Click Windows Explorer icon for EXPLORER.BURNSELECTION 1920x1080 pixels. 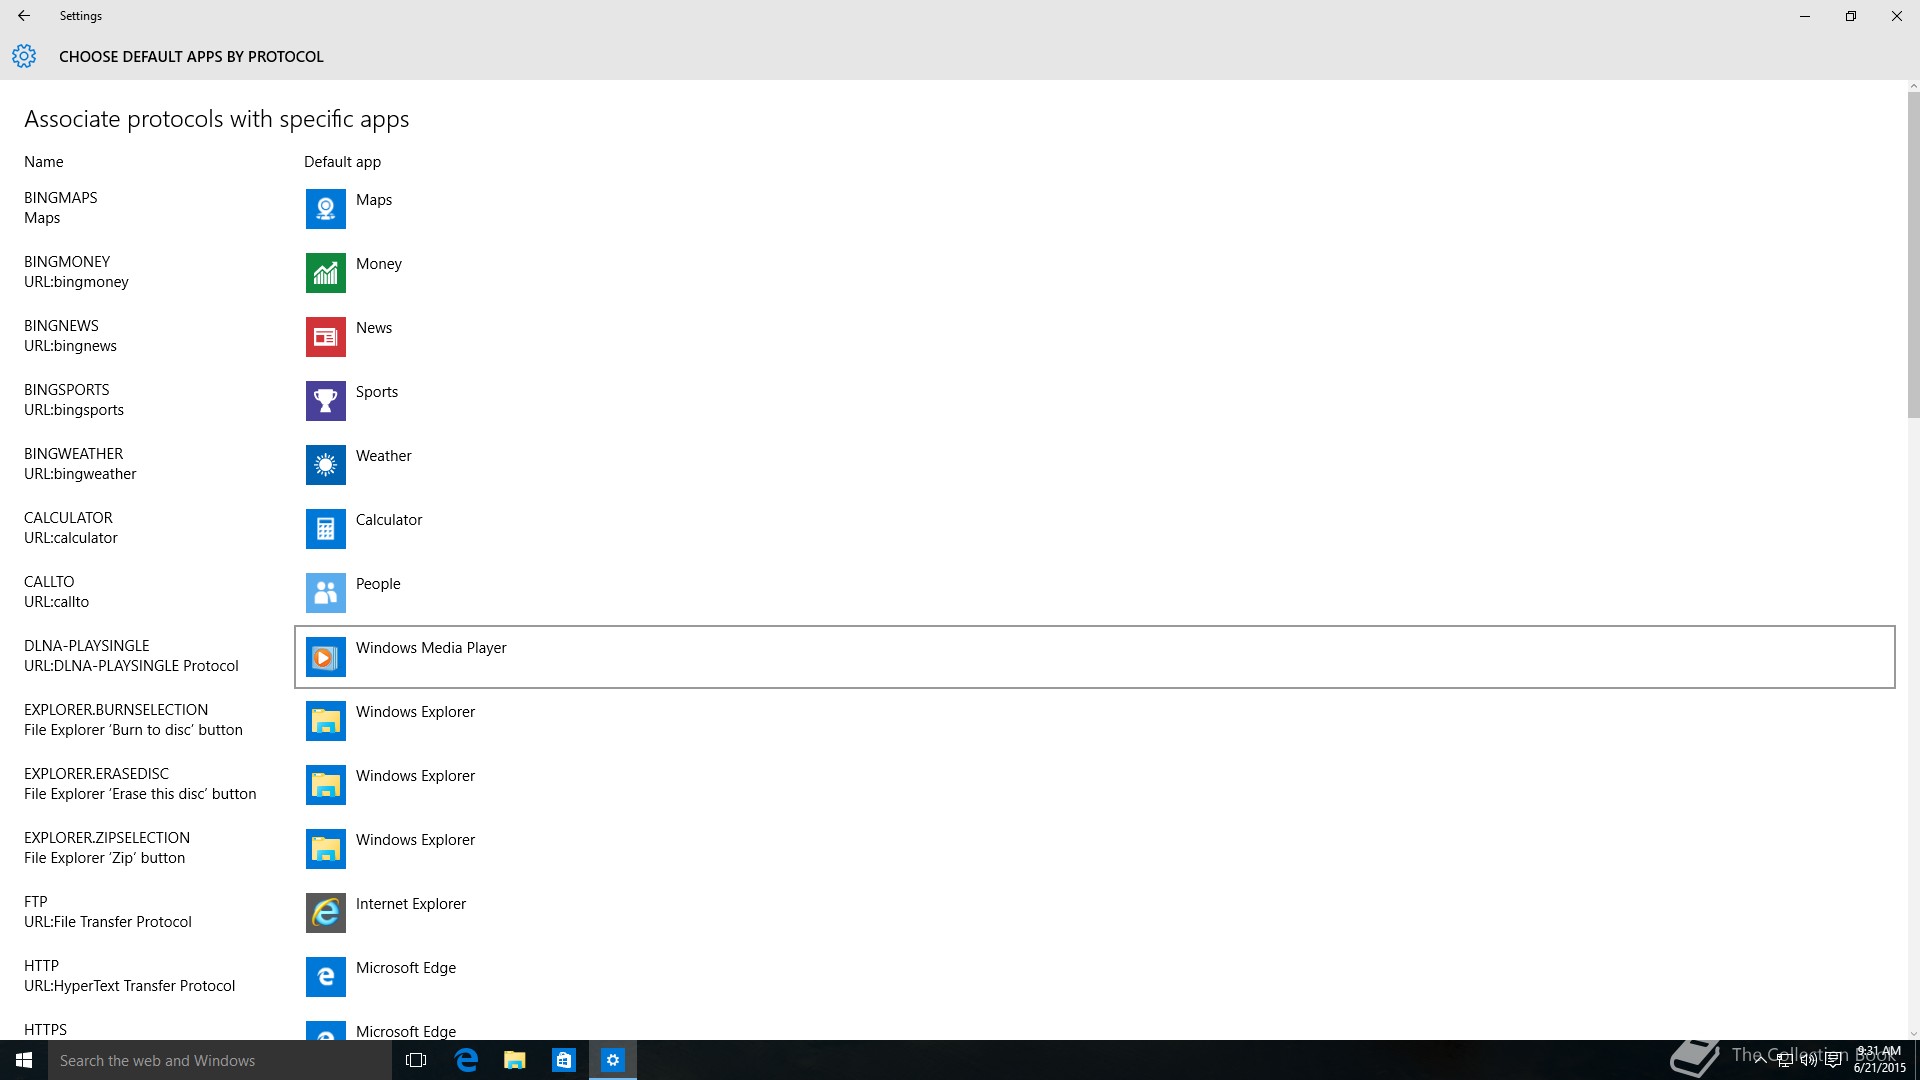(x=325, y=721)
